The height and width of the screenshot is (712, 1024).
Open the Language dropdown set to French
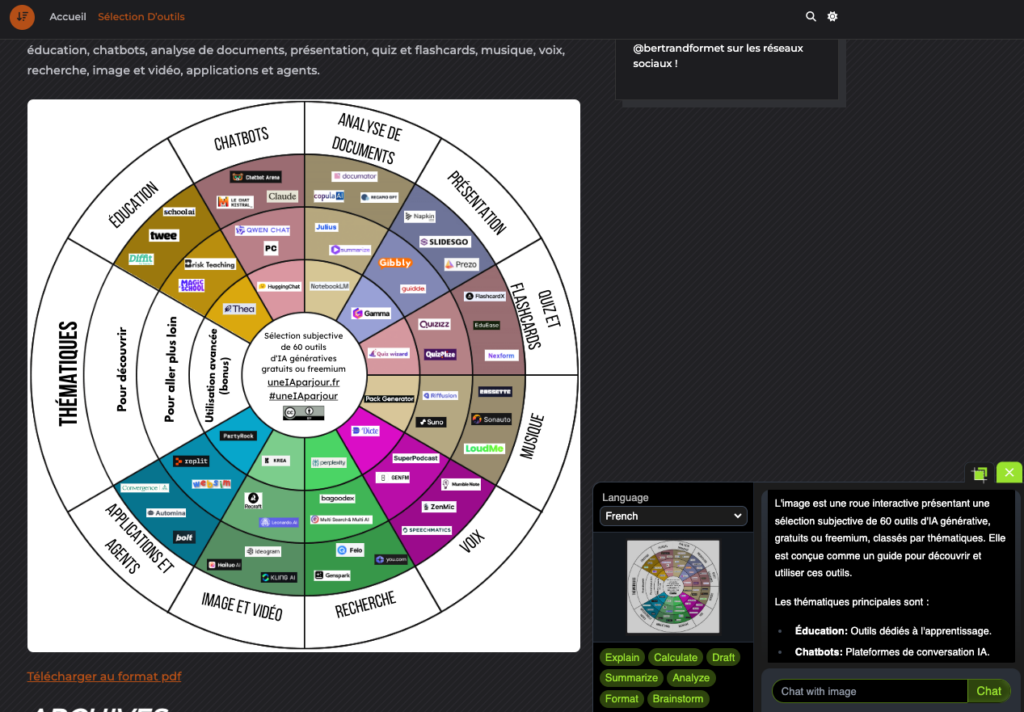pos(673,516)
